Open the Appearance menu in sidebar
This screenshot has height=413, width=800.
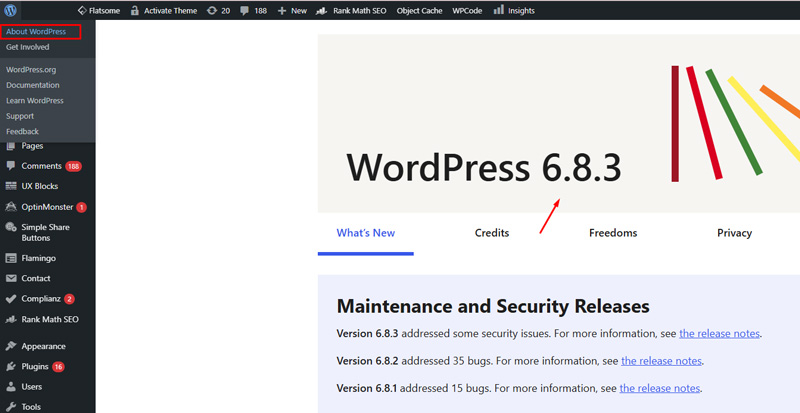[x=43, y=346]
